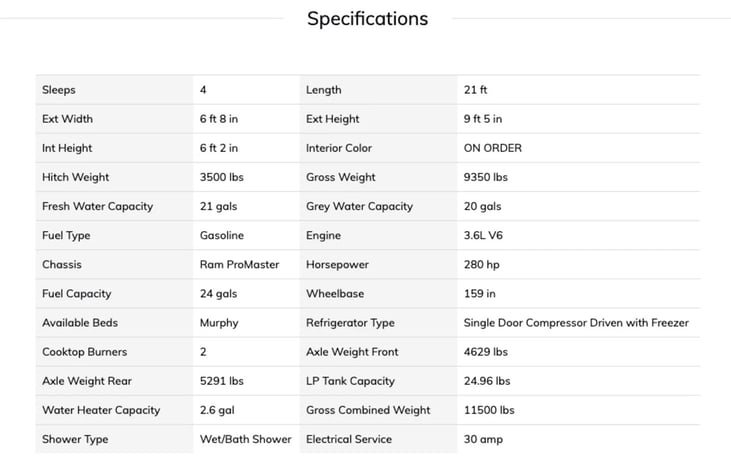The height and width of the screenshot is (469, 731).
Task: Click the Specifications heading
Action: (367, 19)
